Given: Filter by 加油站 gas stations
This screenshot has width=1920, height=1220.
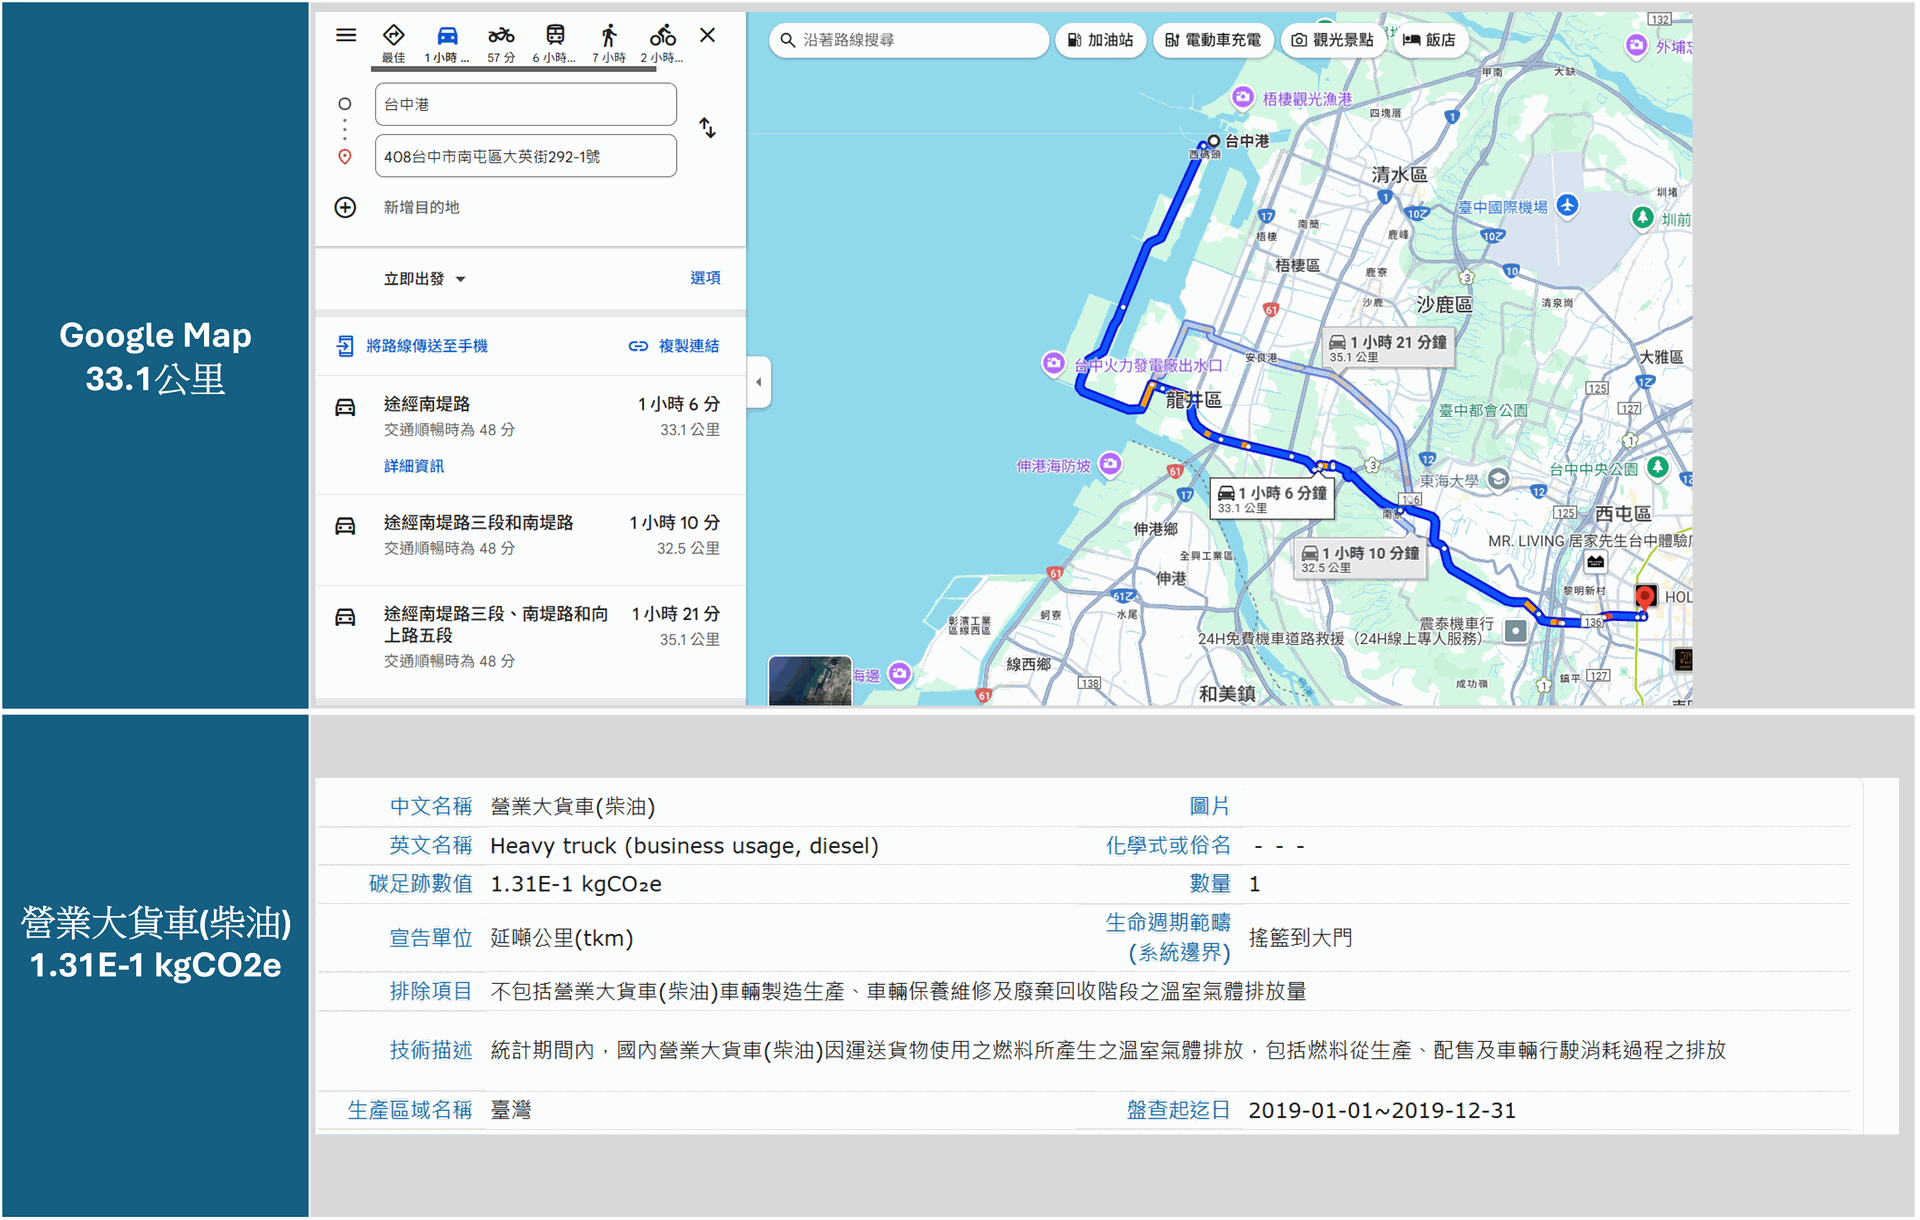Looking at the screenshot, I should (x=1100, y=40).
